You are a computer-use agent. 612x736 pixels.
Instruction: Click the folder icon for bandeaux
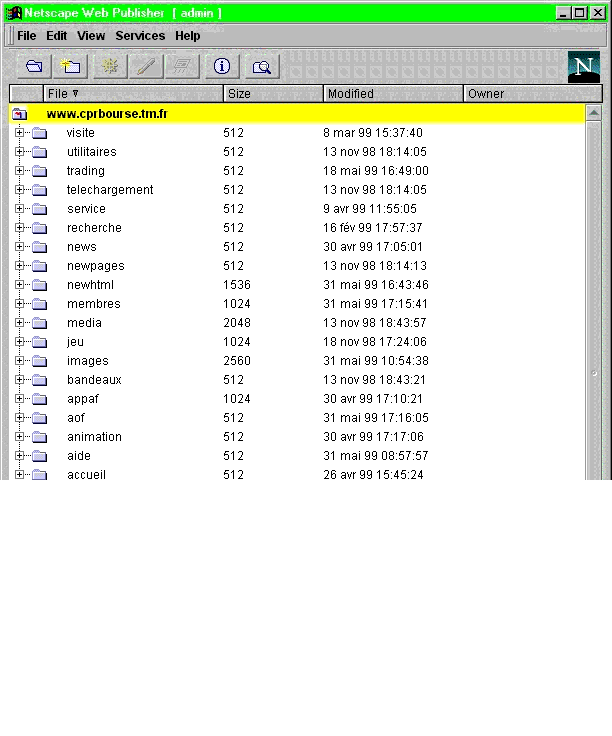[39, 380]
